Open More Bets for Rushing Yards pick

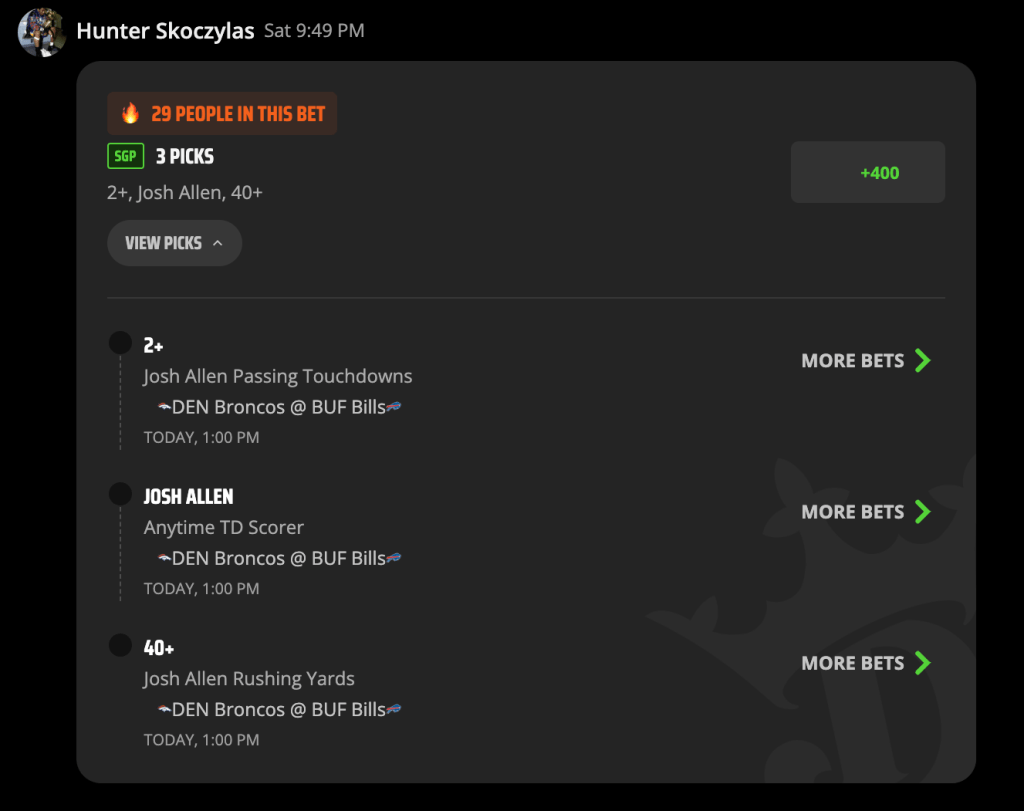pyautogui.click(x=865, y=663)
